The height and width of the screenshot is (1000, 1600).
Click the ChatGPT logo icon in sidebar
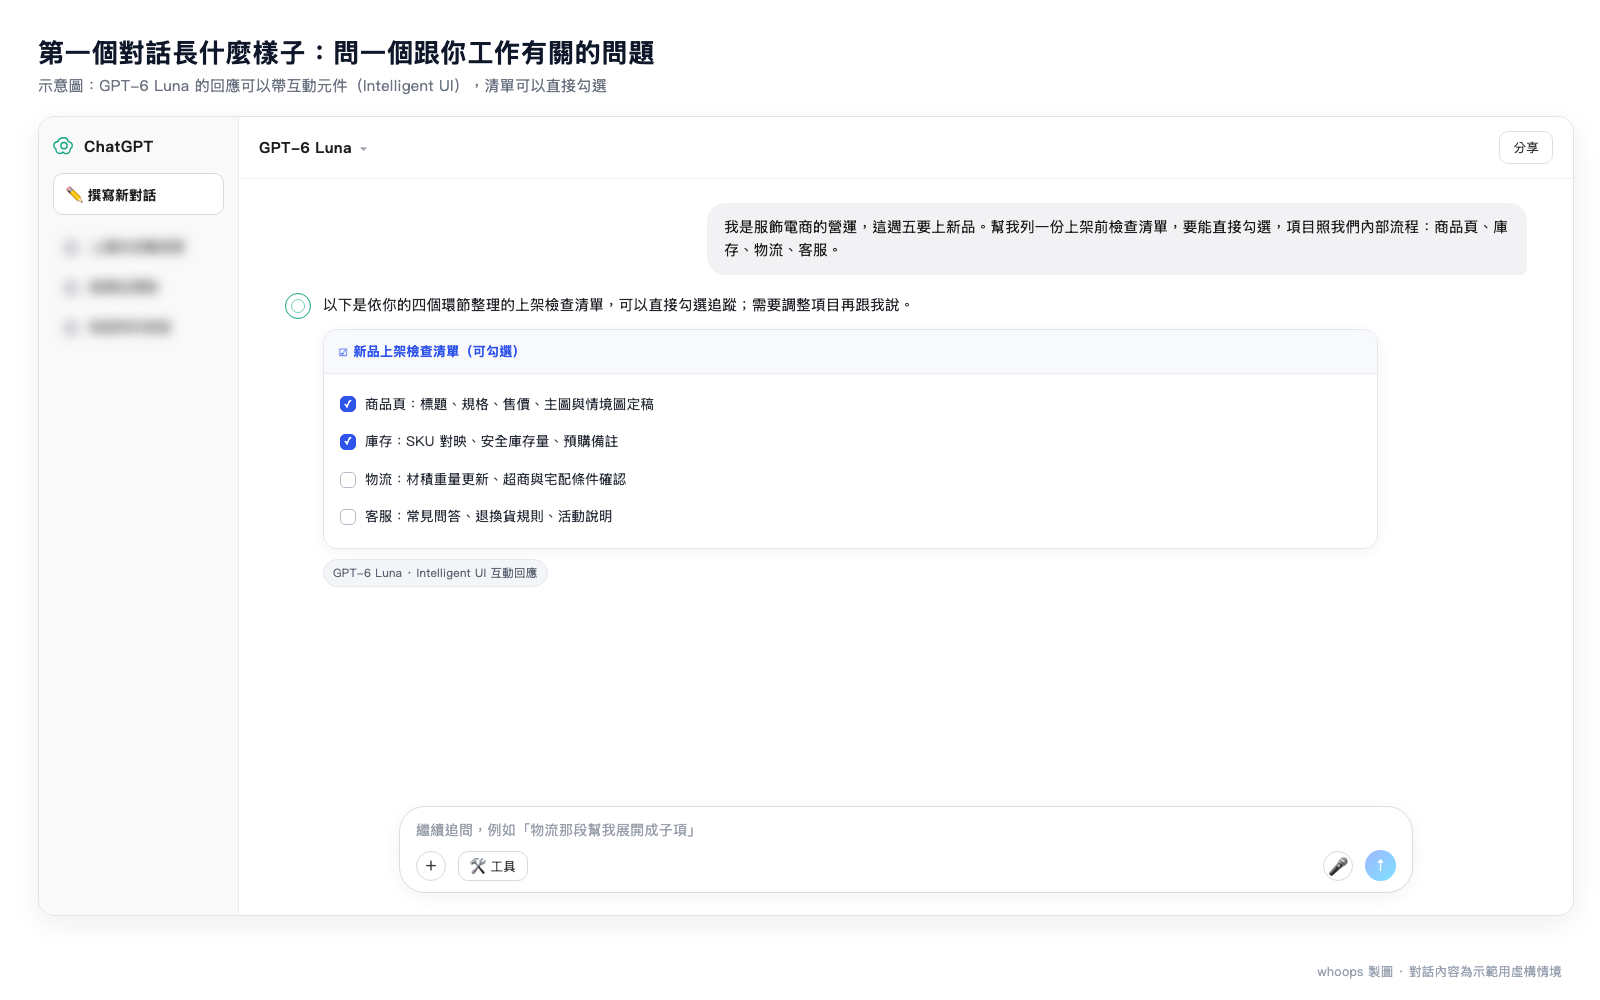pos(63,146)
